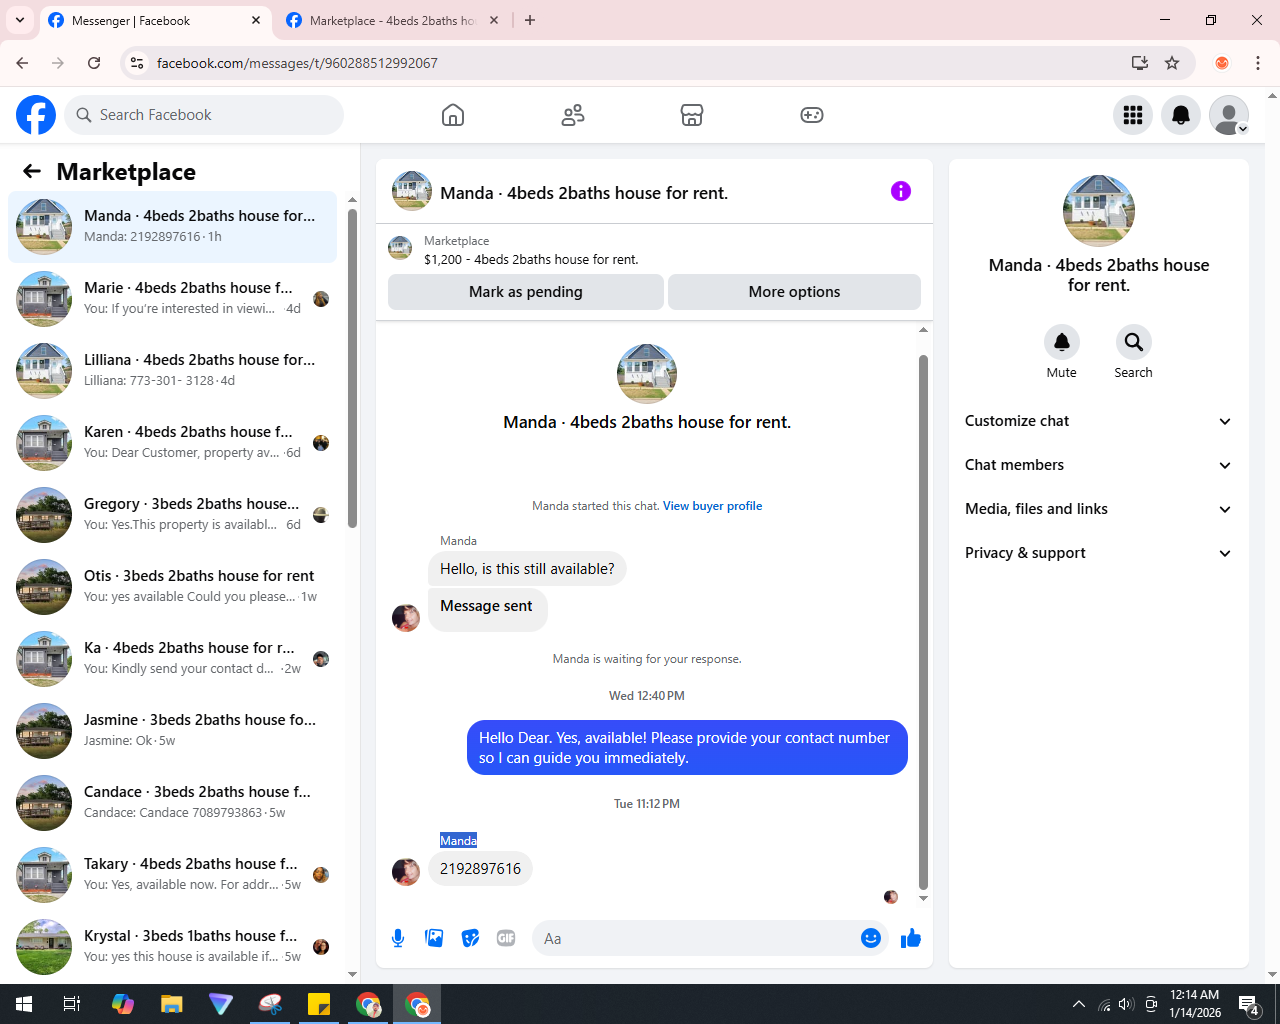Open the $1,200 listing title link

[531, 259]
